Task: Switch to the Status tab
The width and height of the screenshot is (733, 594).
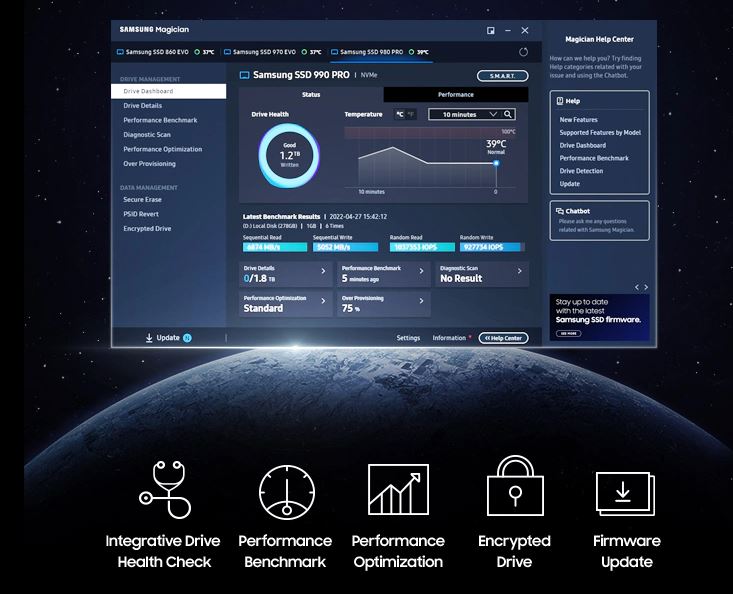Action: pos(311,94)
